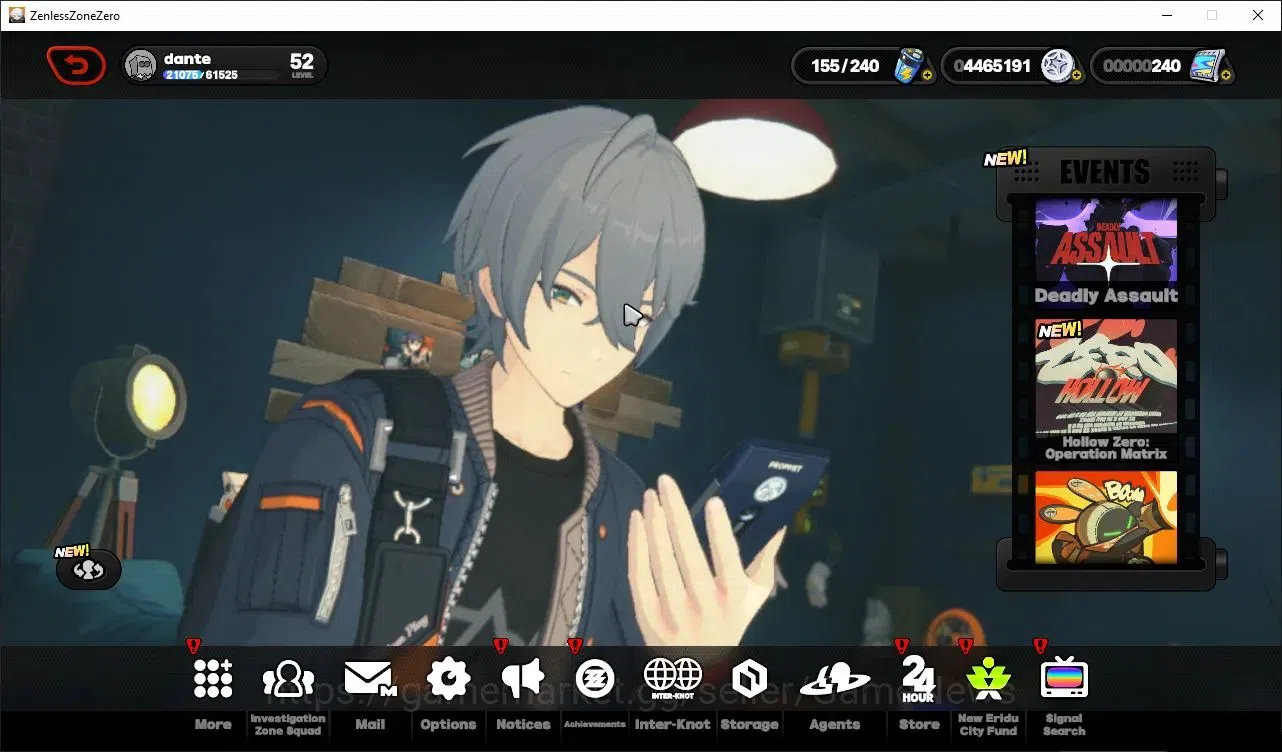1282x752 pixels.
Task: Click the red back arrow button
Action: click(x=76, y=66)
